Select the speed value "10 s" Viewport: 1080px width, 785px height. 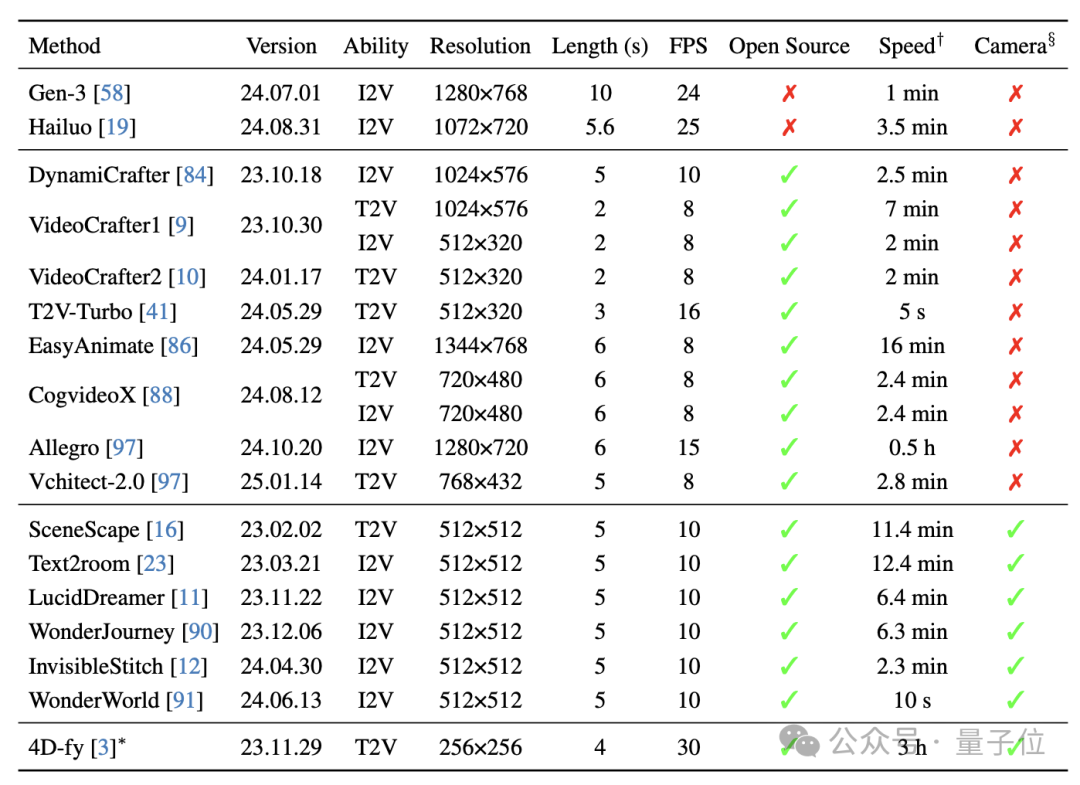click(x=912, y=700)
